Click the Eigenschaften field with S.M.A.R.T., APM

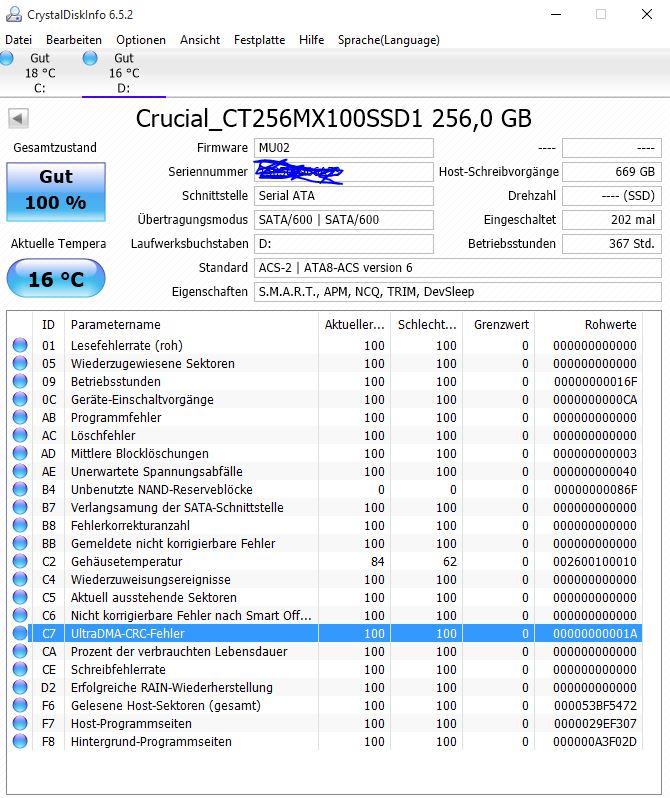click(458, 292)
